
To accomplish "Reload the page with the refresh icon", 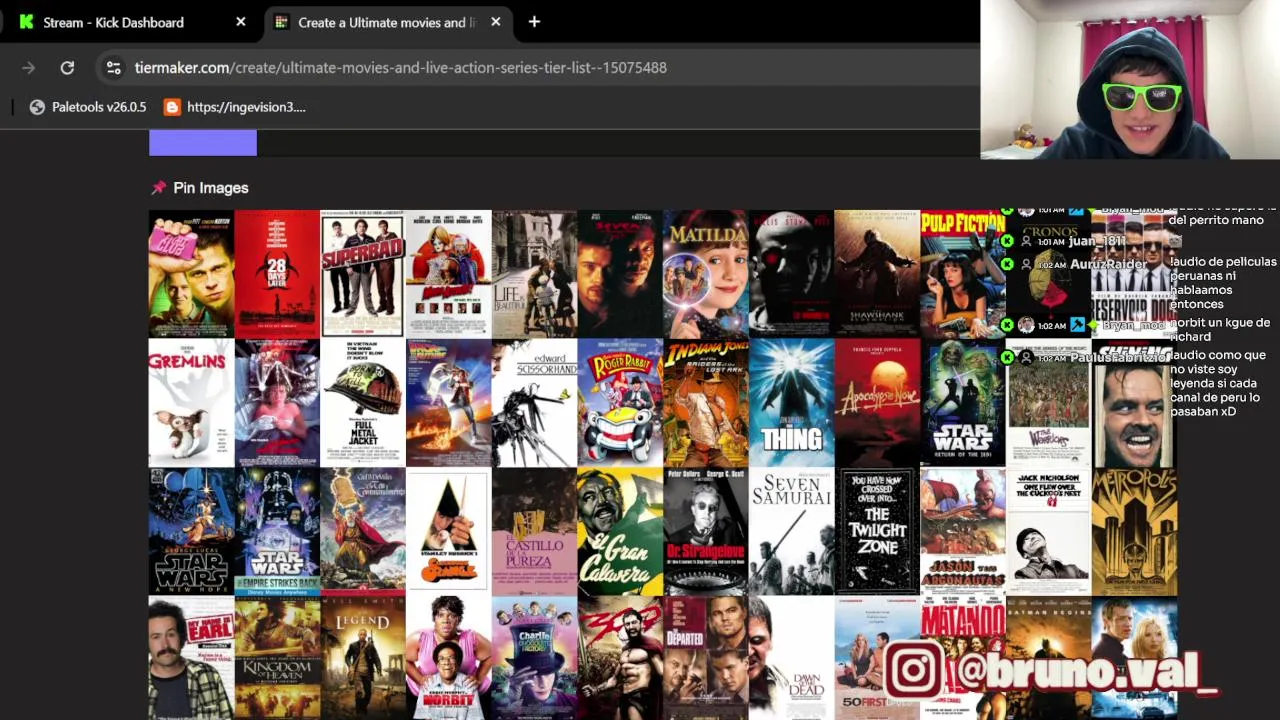I will point(67,68).
